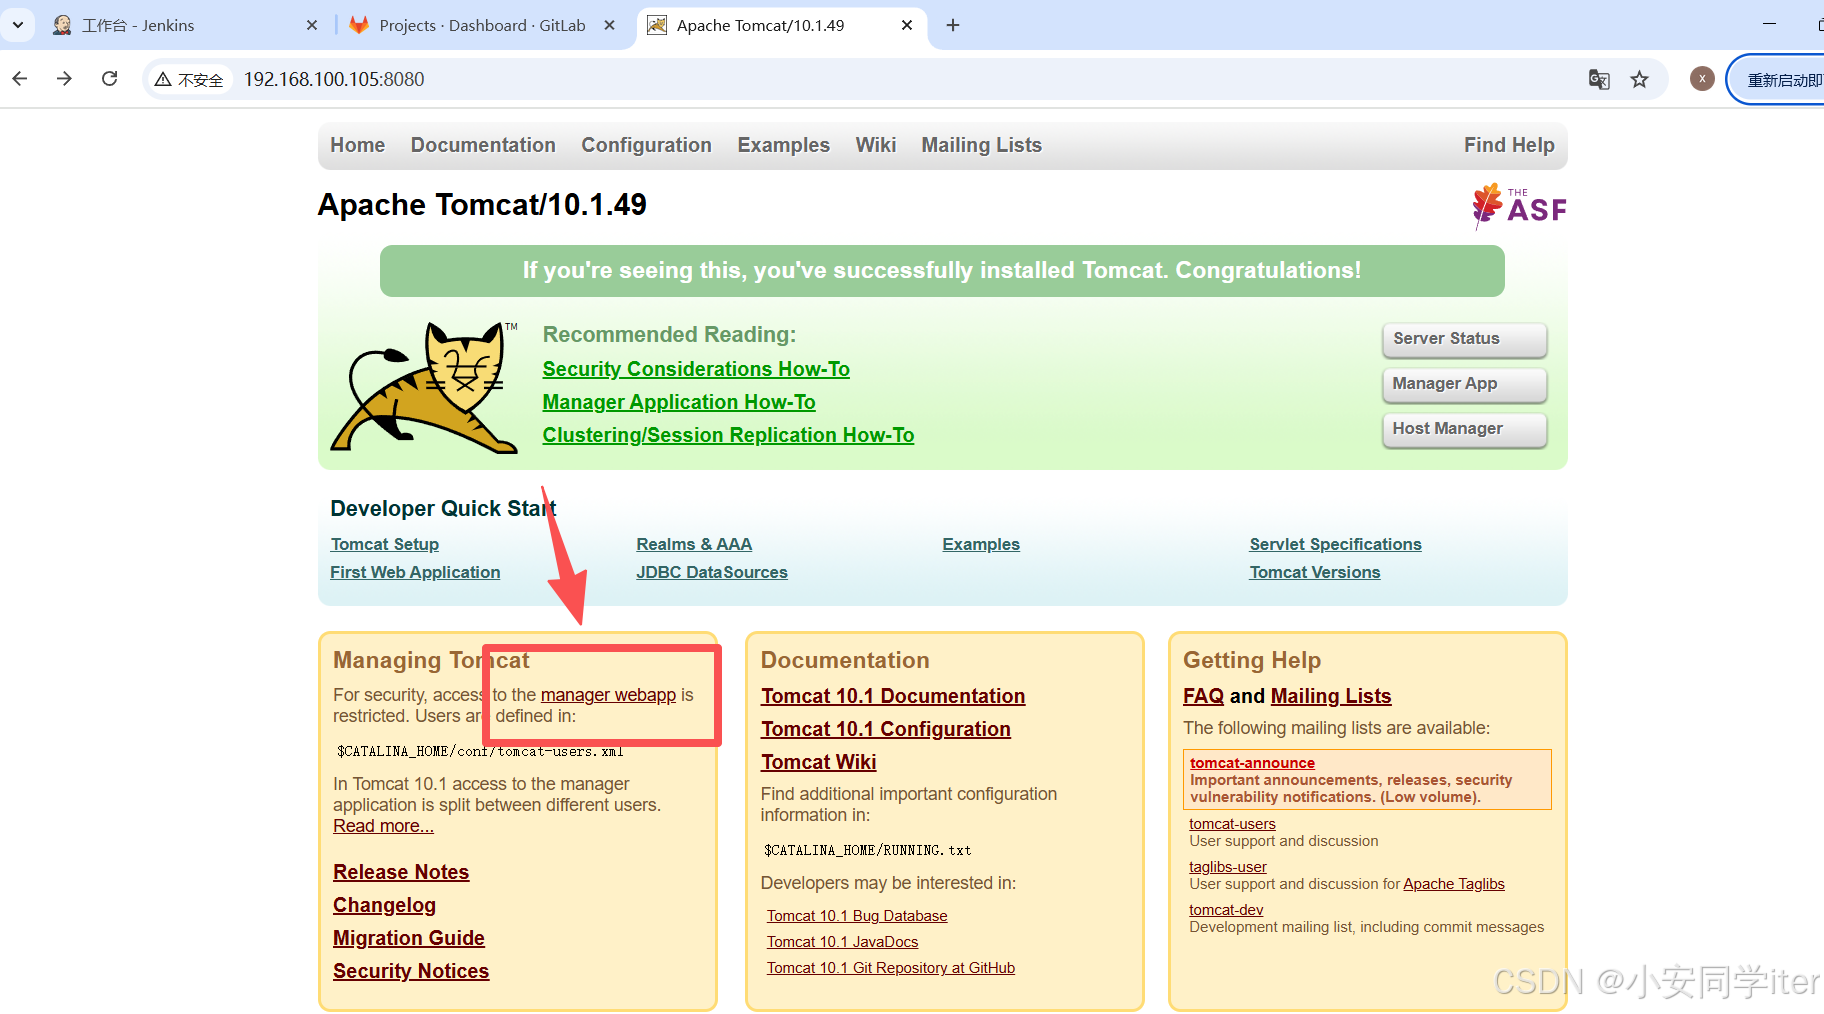Open Tomcat 10.1 Documentation link

pyautogui.click(x=893, y=696)
